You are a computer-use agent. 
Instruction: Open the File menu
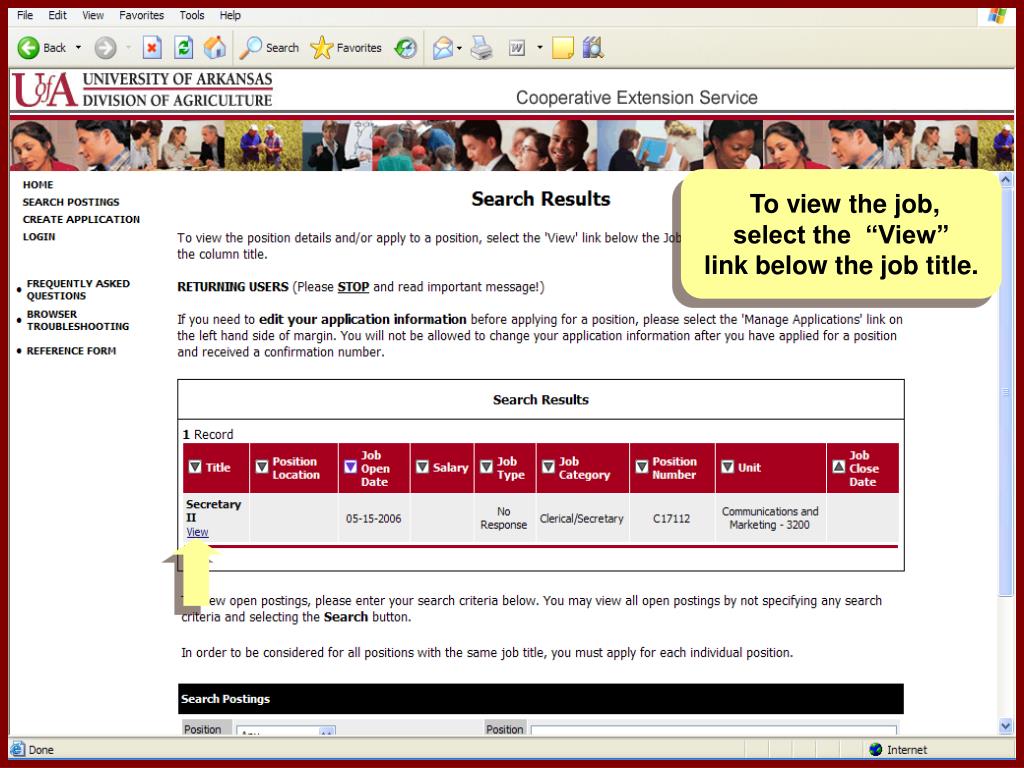(x=25, y=15)
